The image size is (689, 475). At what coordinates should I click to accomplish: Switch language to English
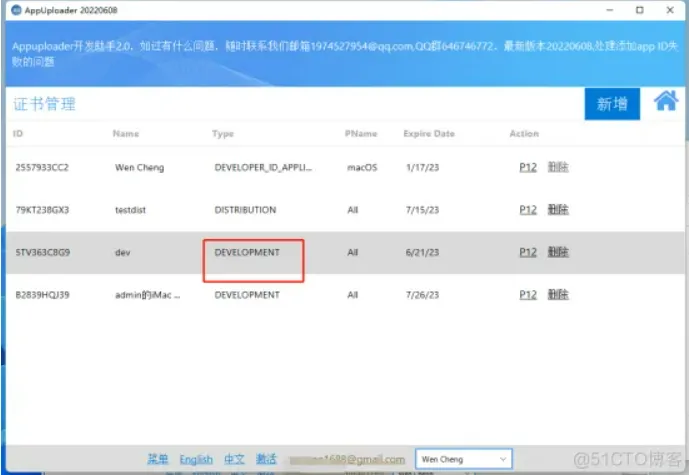click(x=196, y=460)
